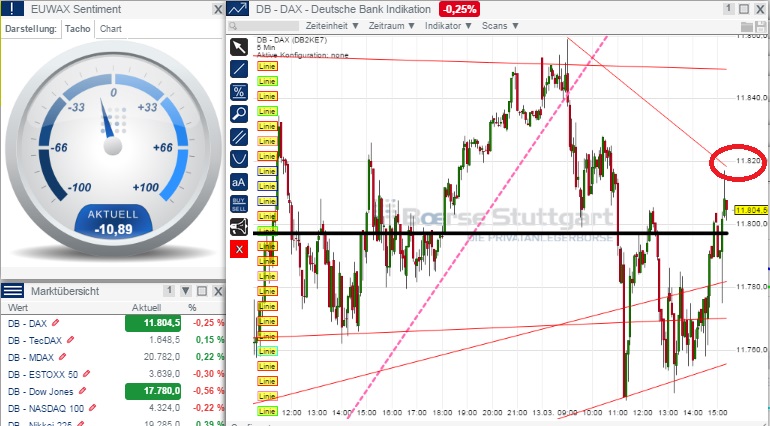The width and height of the screenshot is (770, 426).
Task: Close the EUWAX Sentiment panel
Action: pos(218,9)
